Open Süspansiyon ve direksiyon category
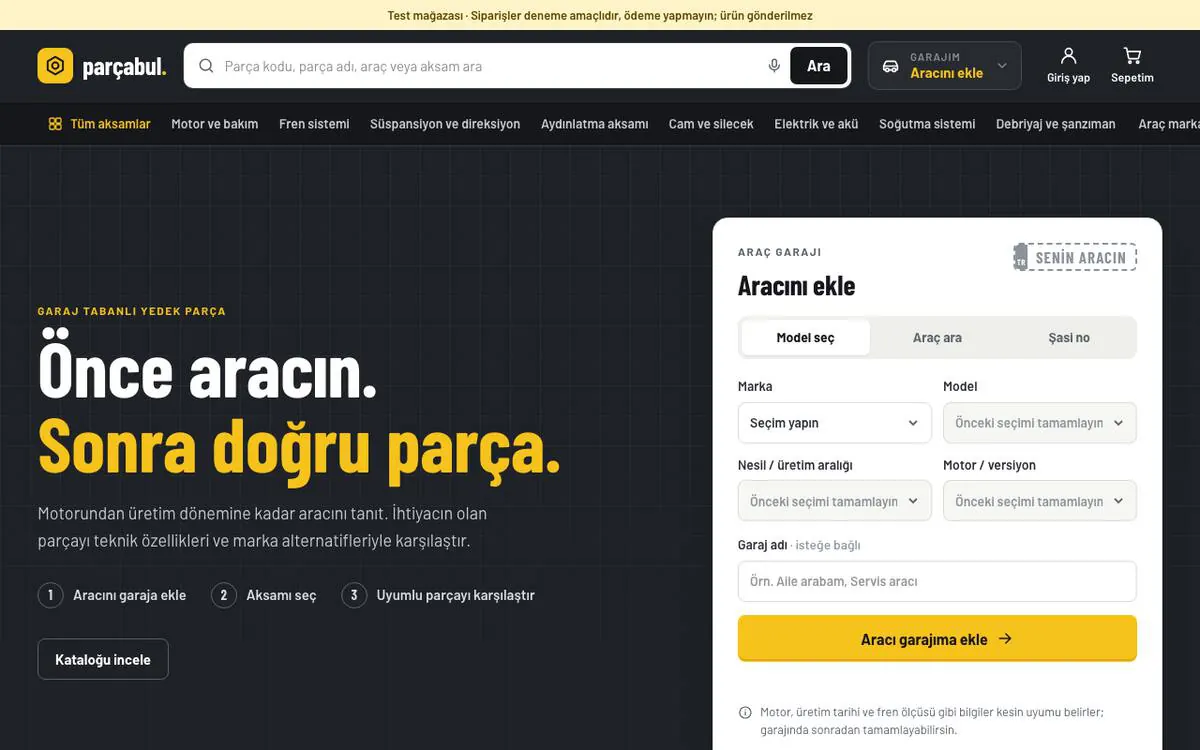Viewport: 1200px width, 750px height. click(x=445, y=124)
